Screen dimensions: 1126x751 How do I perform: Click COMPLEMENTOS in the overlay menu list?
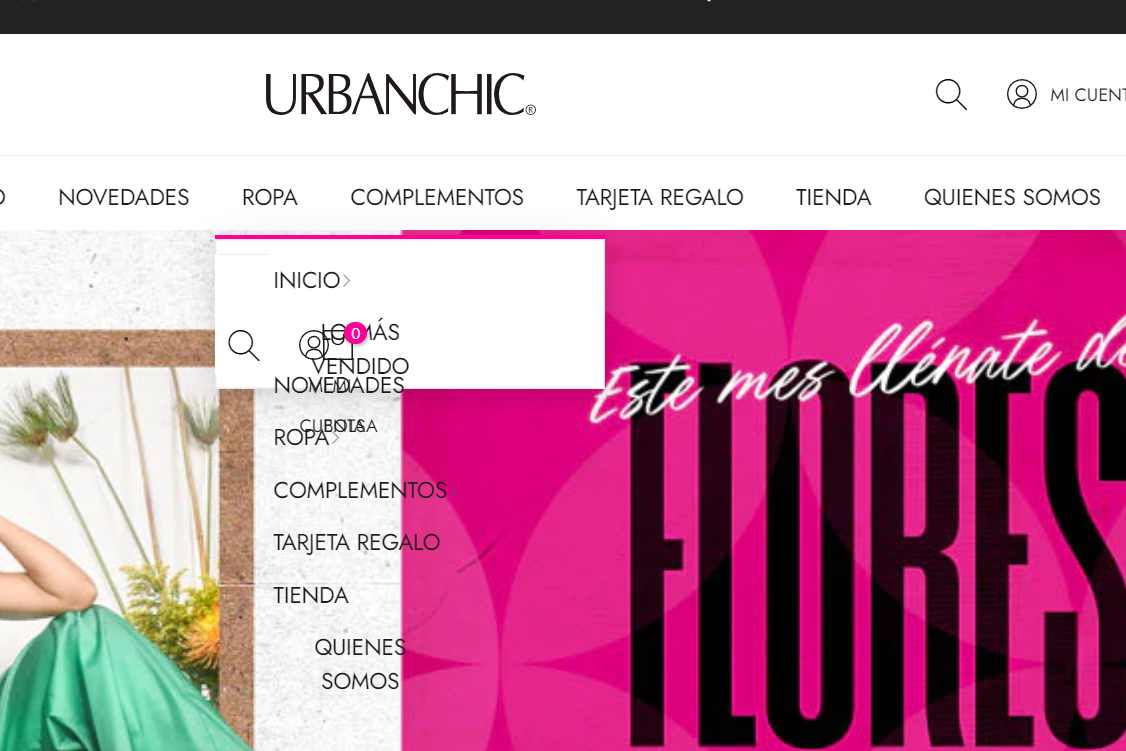(x=360, y=490)
